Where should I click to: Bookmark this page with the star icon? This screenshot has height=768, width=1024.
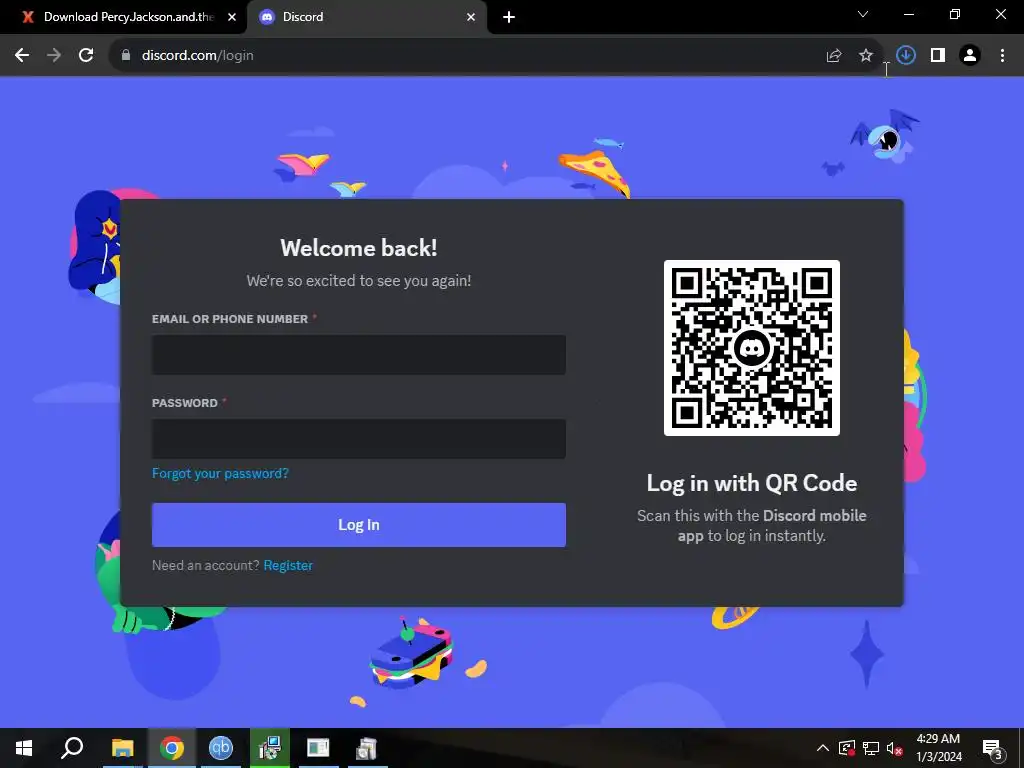(x=866, y=56)
